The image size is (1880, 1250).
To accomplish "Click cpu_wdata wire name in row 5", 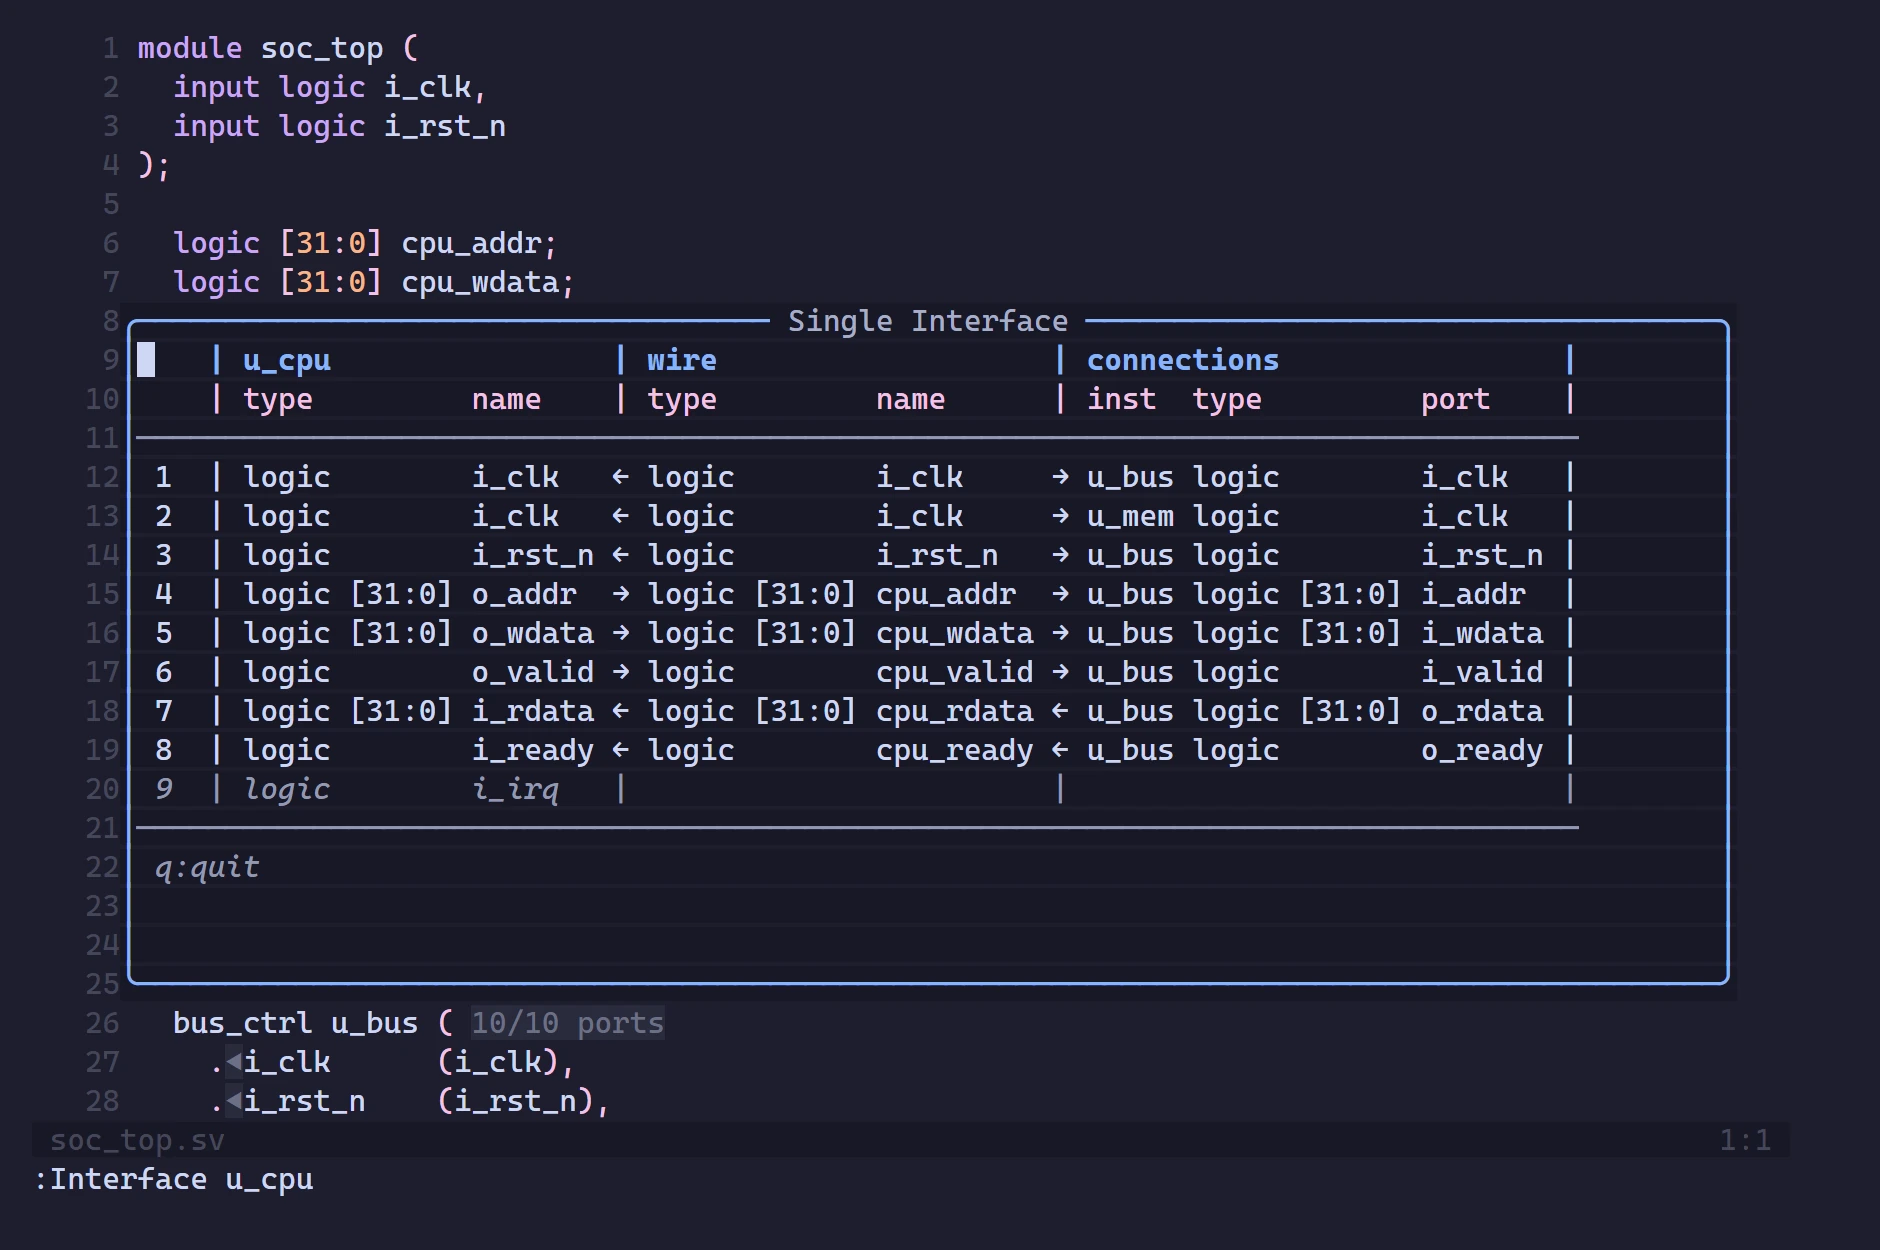I will pos(955,633).
